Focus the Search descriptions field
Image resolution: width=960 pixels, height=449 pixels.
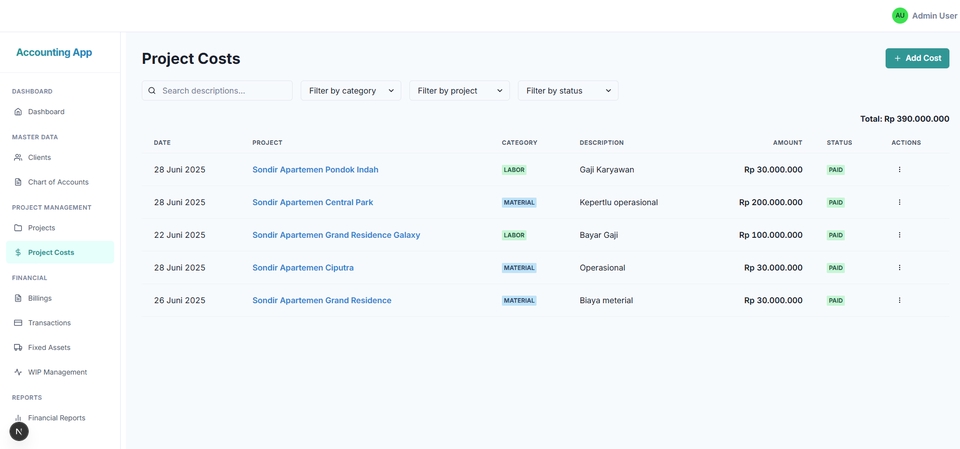[217, 91]
